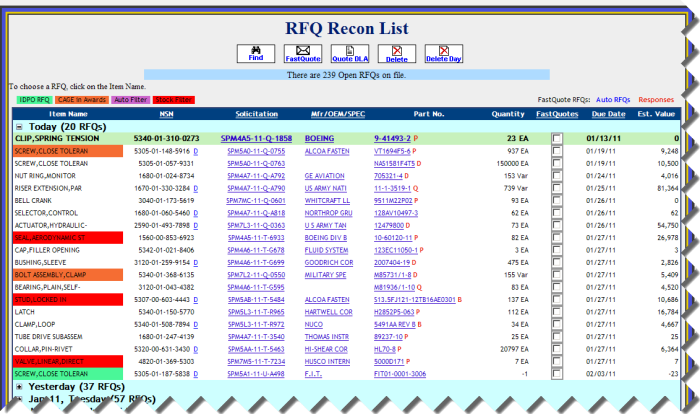Open Responses link
The image size is (700, 414).
point(656,100)
